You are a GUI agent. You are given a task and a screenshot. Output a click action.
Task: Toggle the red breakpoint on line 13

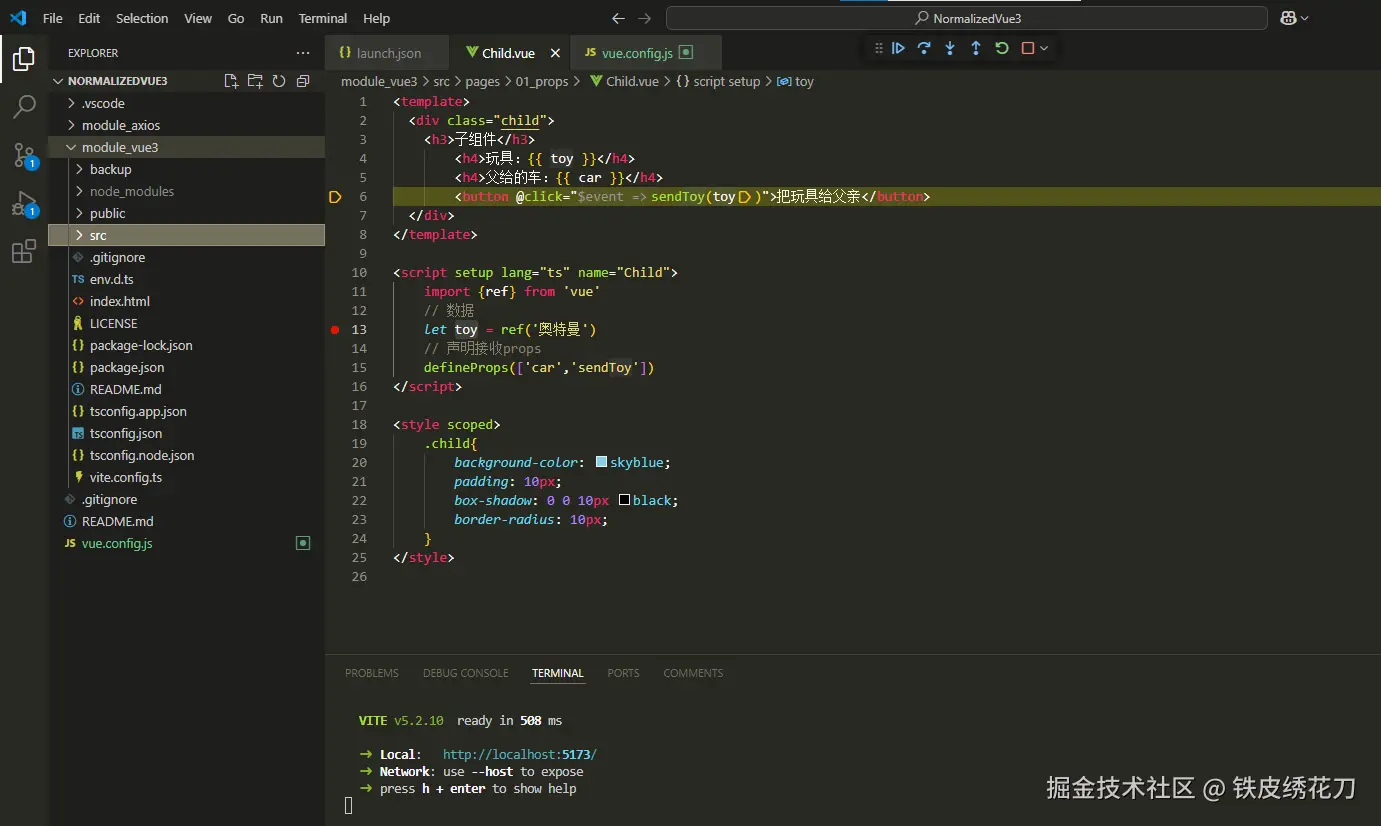tap(335, 330)
